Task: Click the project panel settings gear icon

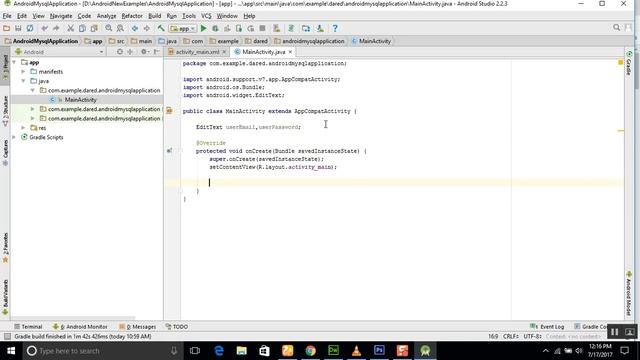Action: coord(144,52)
